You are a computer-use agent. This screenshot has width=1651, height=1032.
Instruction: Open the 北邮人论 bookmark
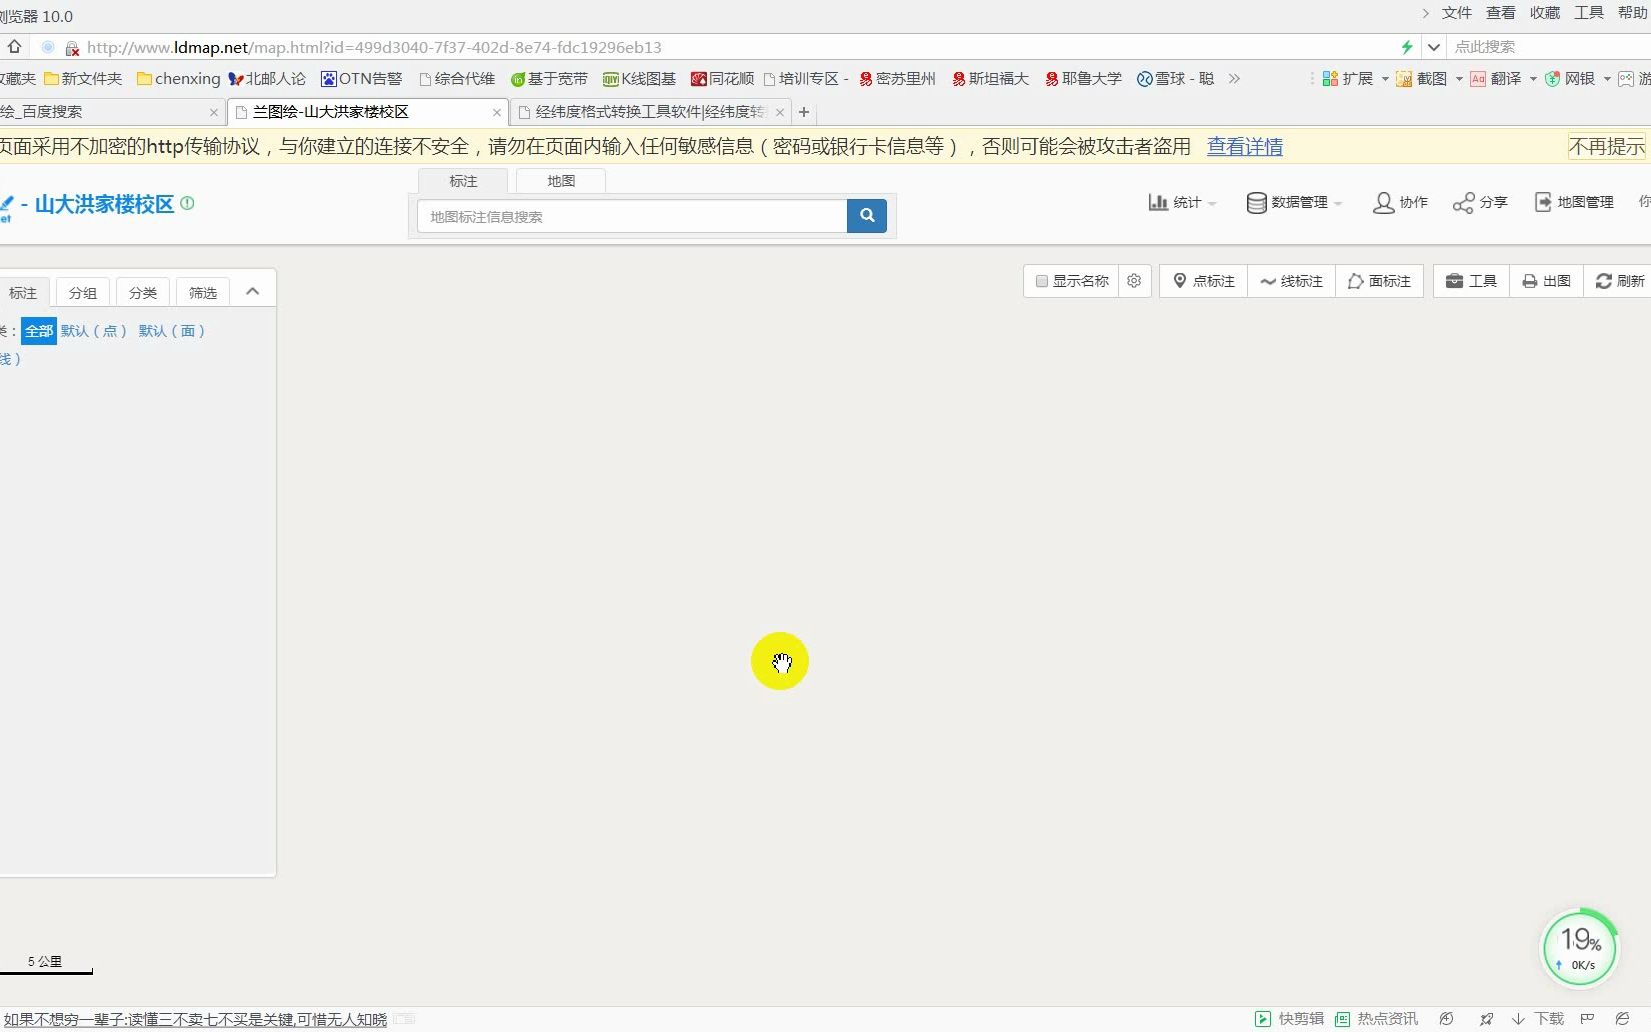click(267, 79)
